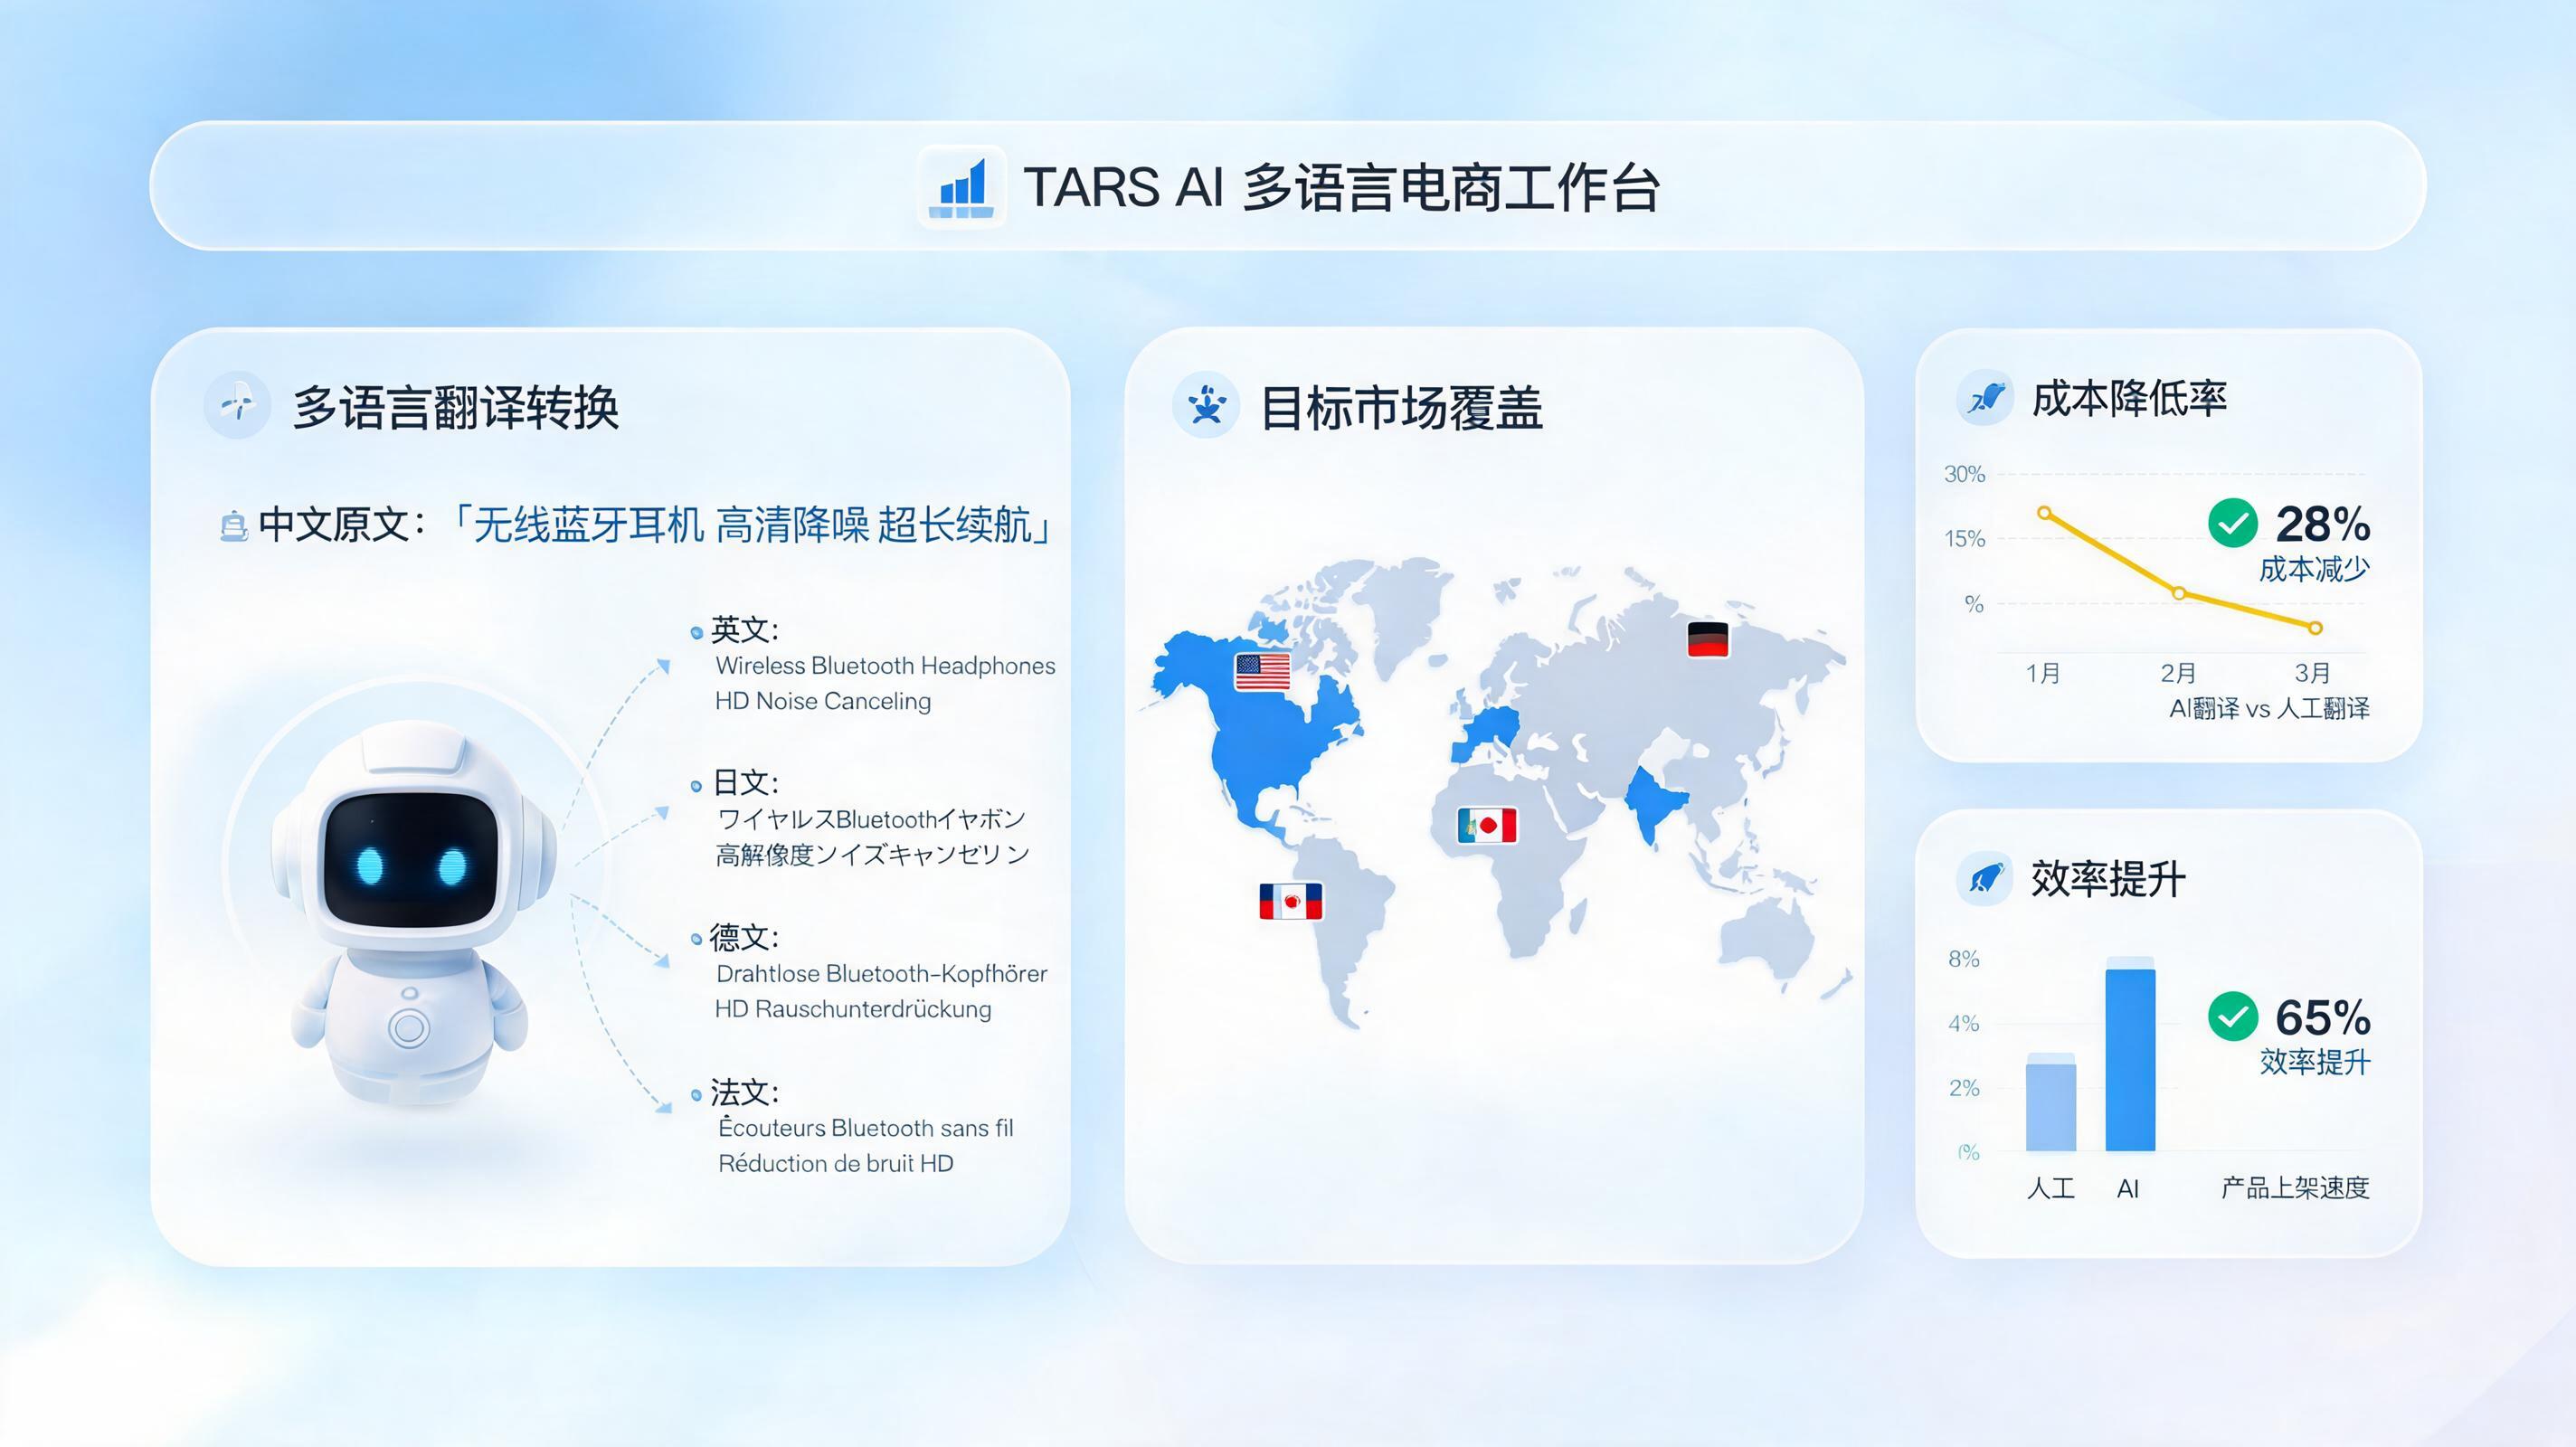
Task: Click the flag marker over North Africa
Action: point(1487,825)
